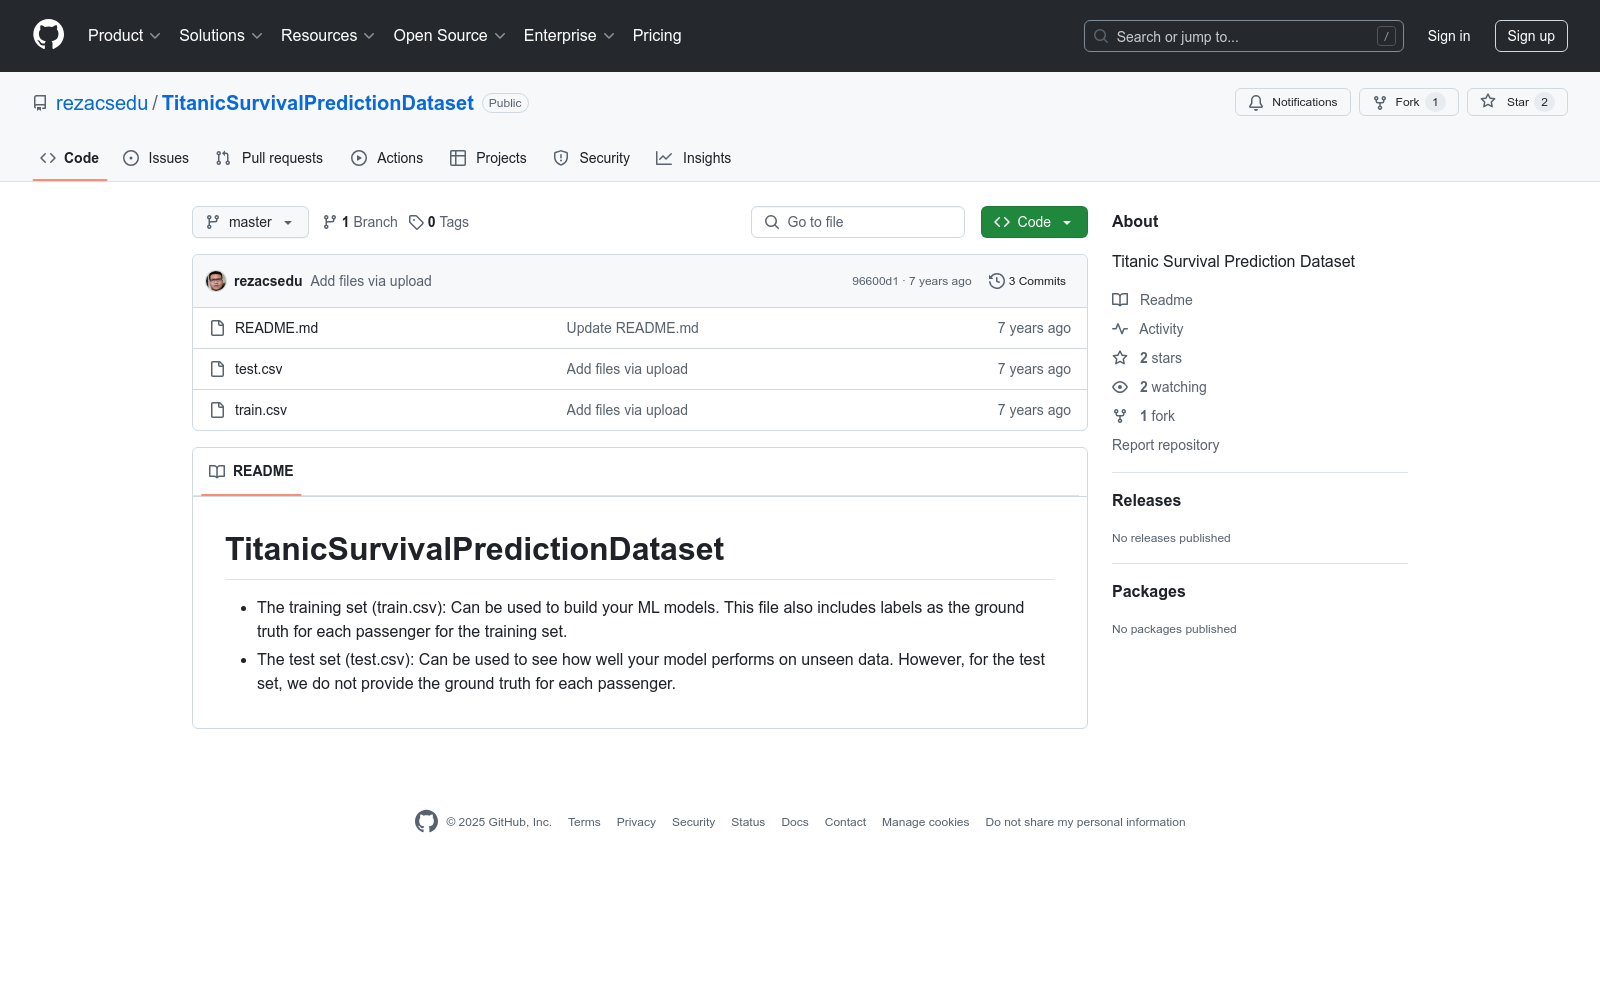The image size is (1600, 1000).
Task: Switch to the Insights tab
Action: (x=694, y=158)
